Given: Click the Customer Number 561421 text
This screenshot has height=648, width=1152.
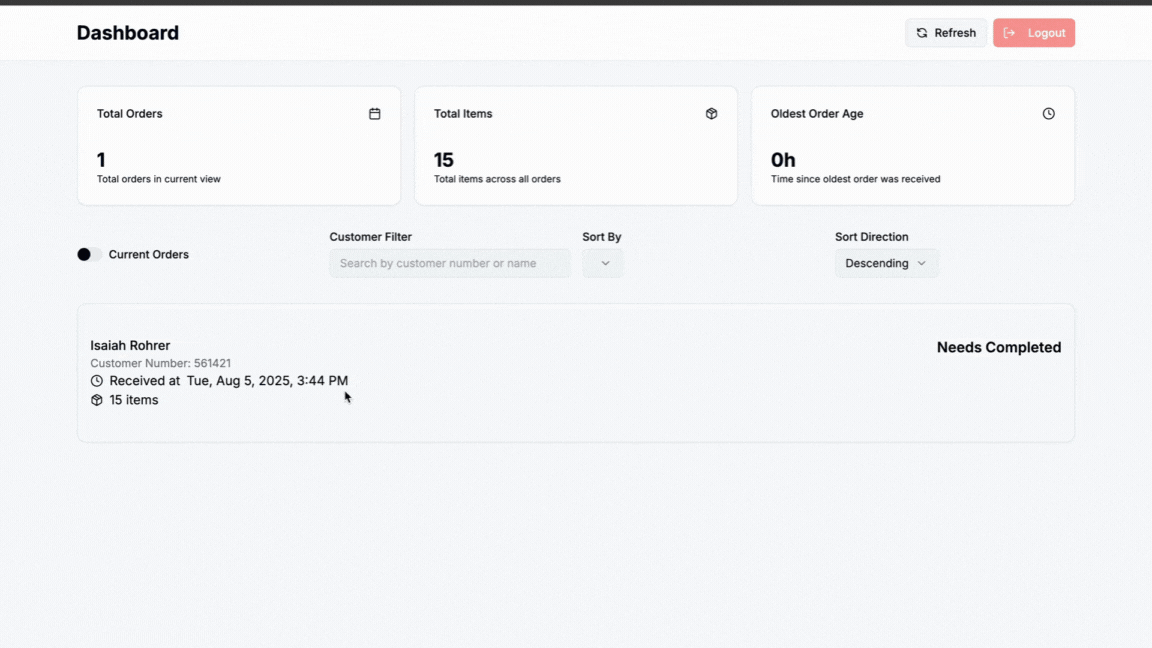Looking at the screenshot, I should tap(161, 363).
